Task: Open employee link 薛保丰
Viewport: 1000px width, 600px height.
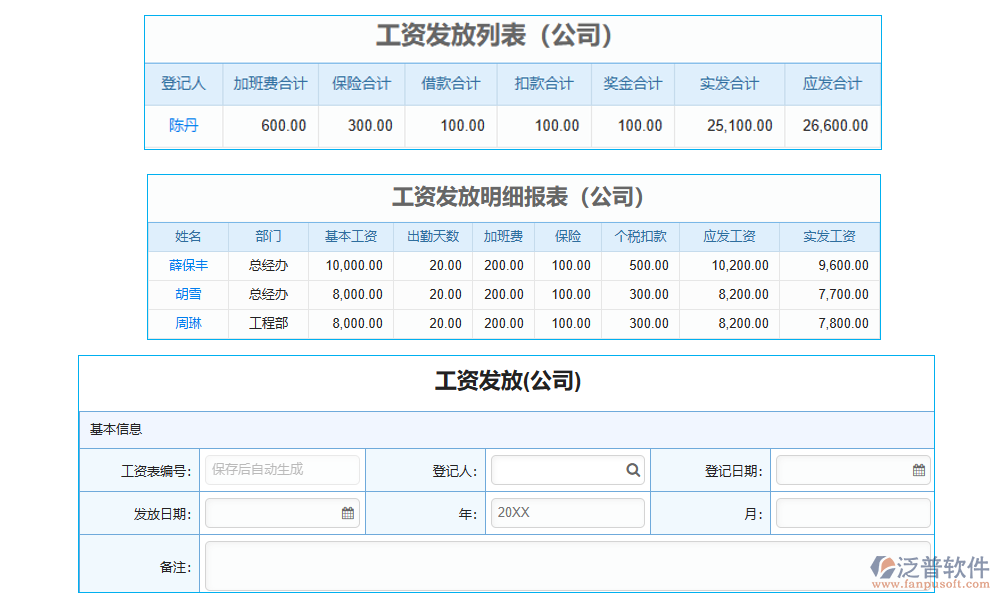Action: pyautogui.click(x=188, y=266)
